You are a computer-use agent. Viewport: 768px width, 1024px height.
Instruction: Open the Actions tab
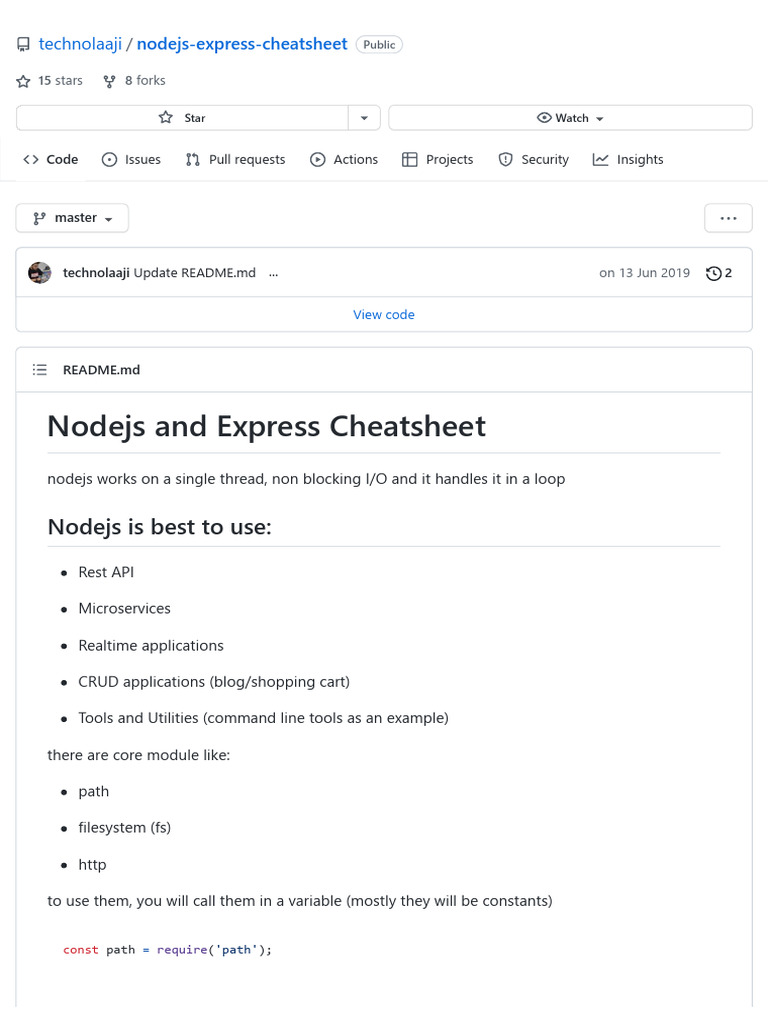click(344, 160)
